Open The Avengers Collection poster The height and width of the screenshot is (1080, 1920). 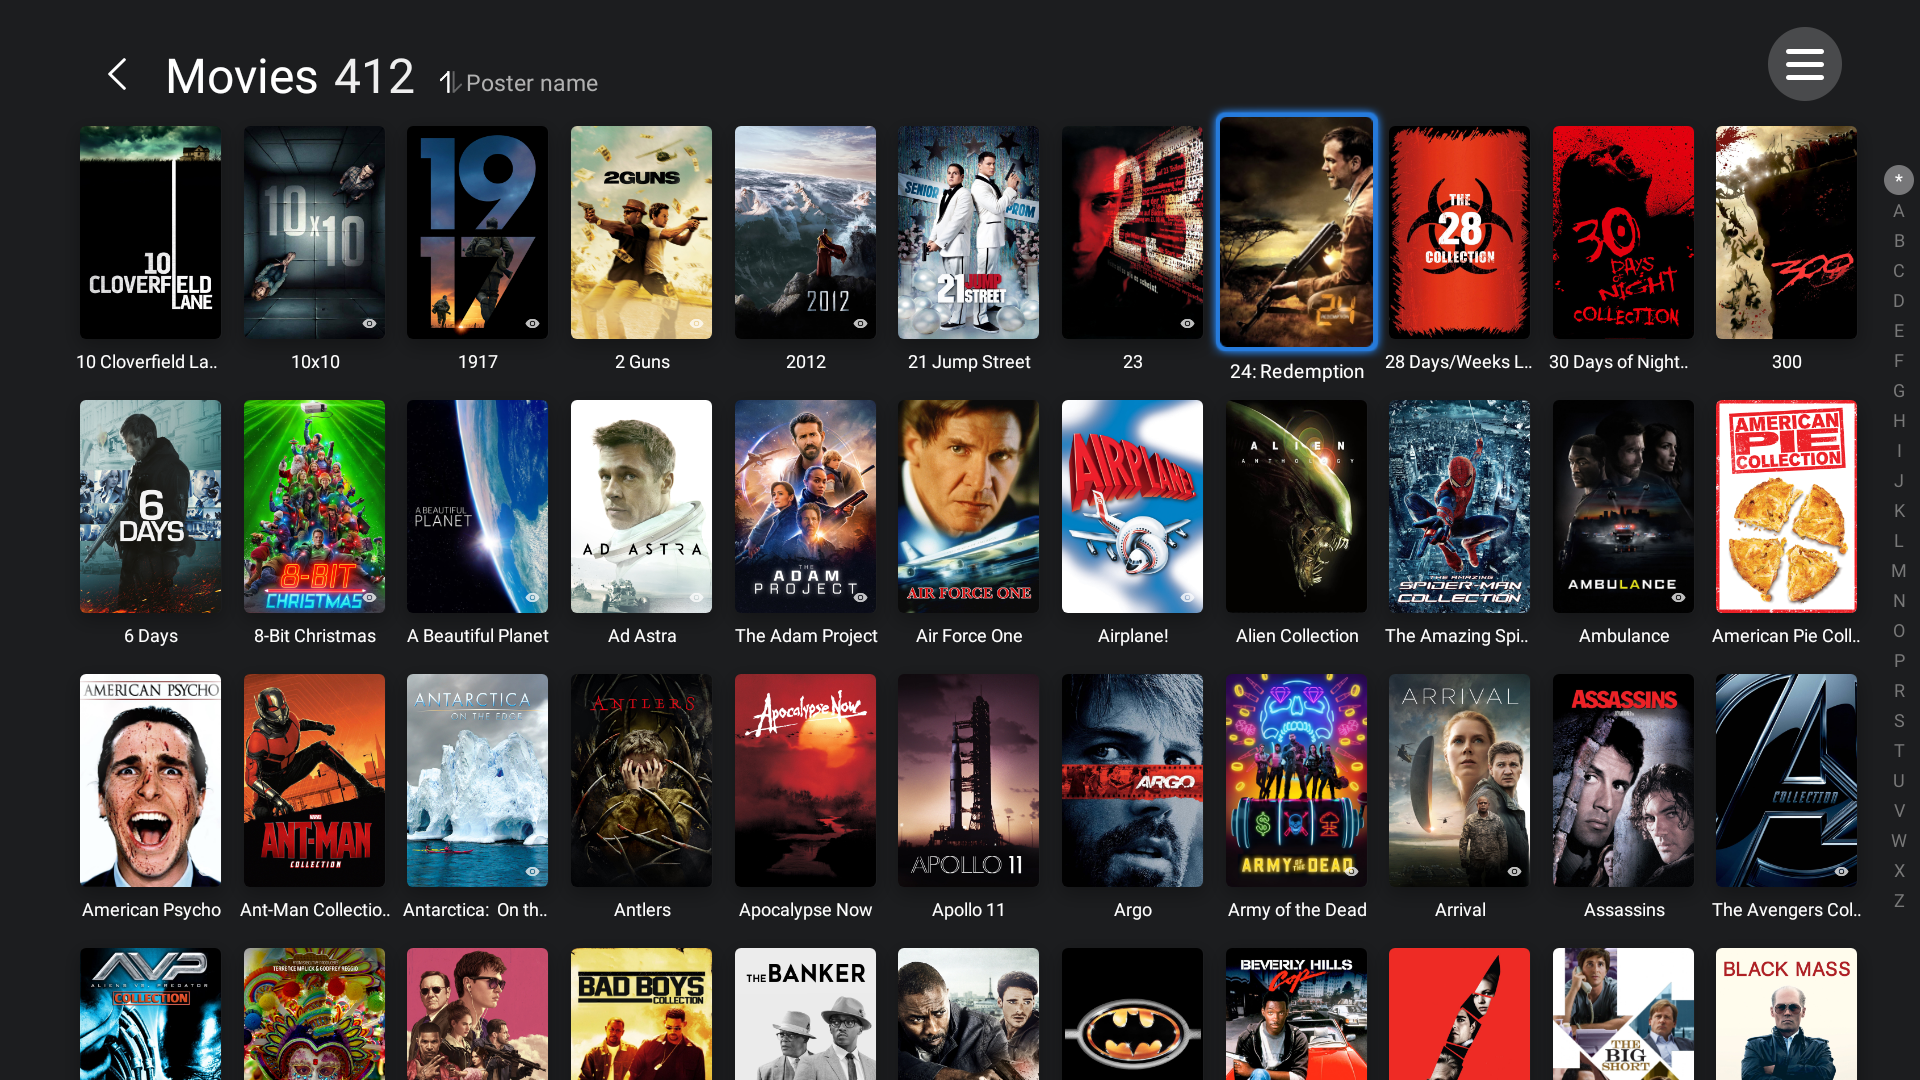(x=1786, y=780)
